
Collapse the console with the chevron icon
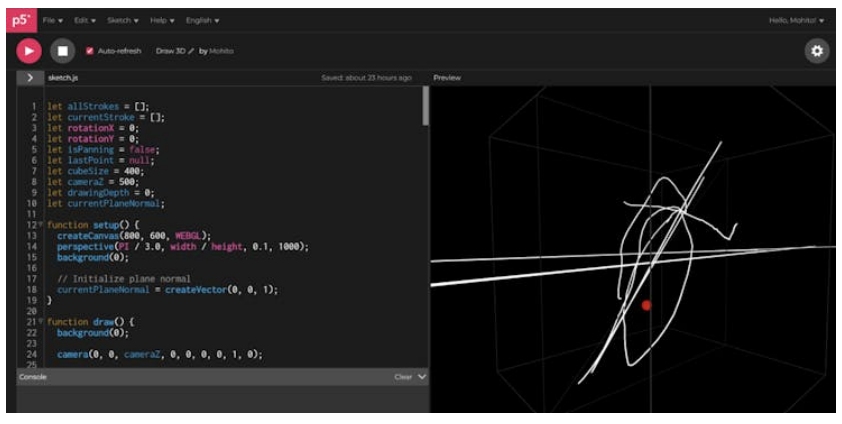[421, 377]
